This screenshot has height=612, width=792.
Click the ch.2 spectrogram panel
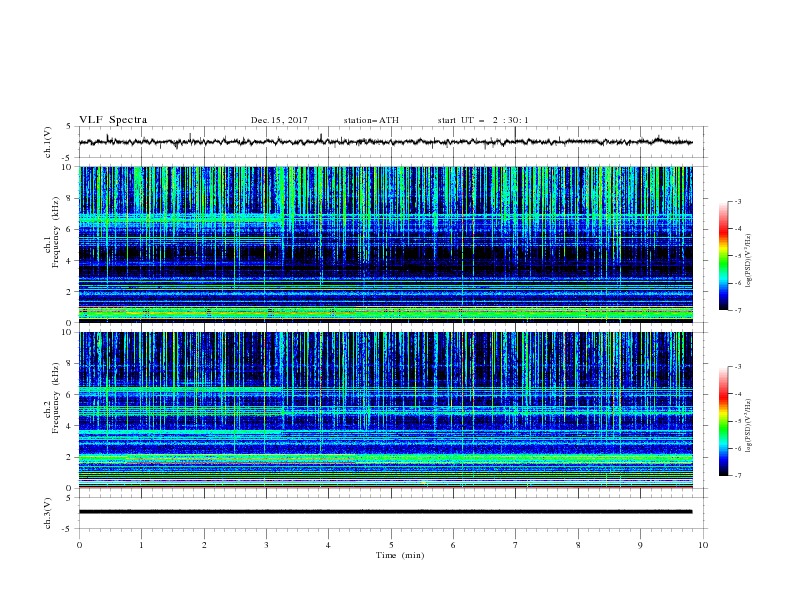[385, 410]
